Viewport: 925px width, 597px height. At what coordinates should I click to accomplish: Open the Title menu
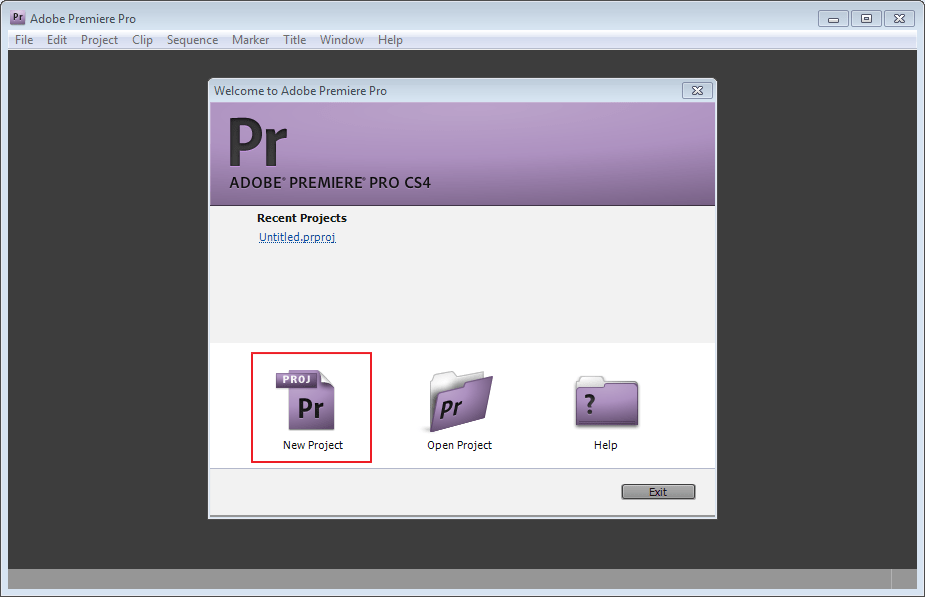pos(294,40)
